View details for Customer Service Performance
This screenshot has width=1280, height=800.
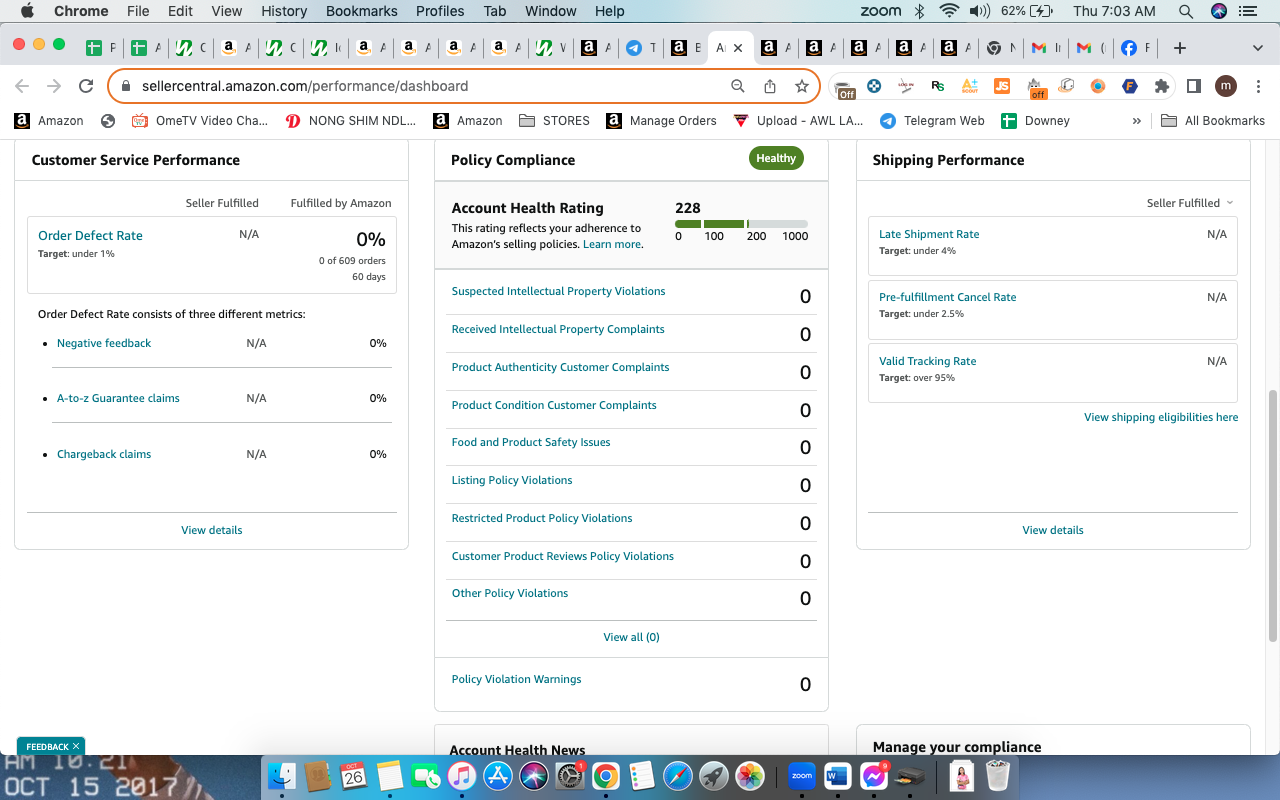pyautogui.click(x=211, y=530)
